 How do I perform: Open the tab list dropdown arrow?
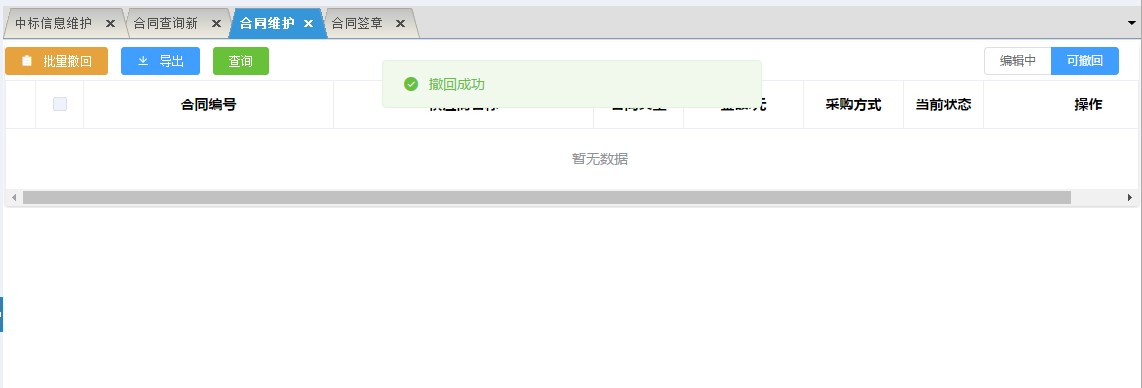coord(1132,23)
